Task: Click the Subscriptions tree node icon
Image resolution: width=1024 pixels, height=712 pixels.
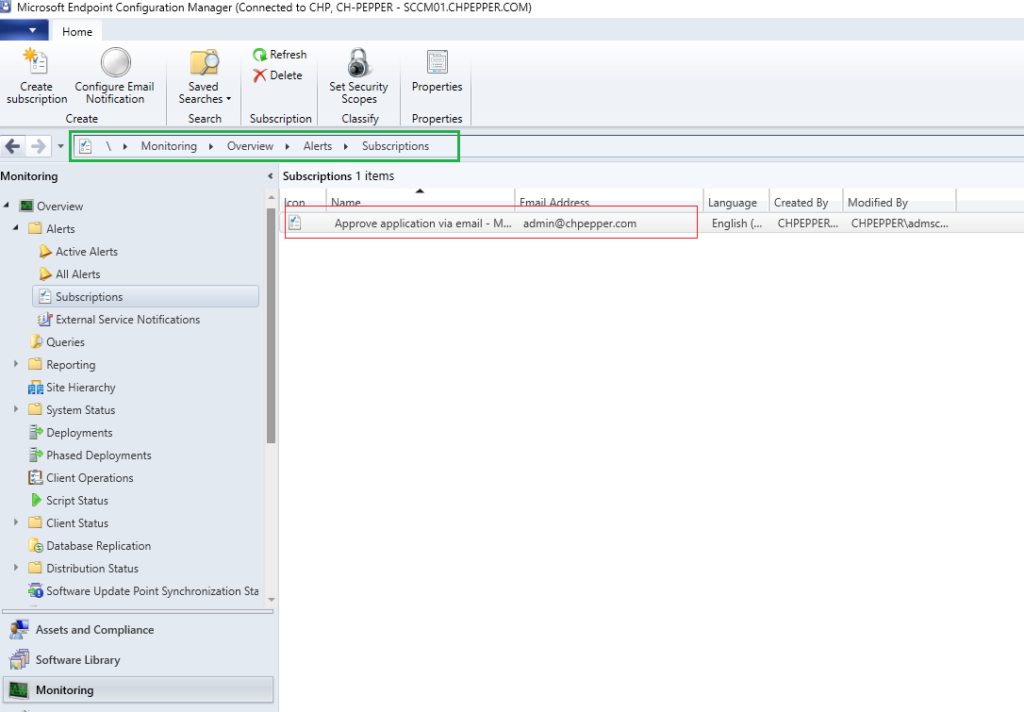Action: tap(44, 297)
